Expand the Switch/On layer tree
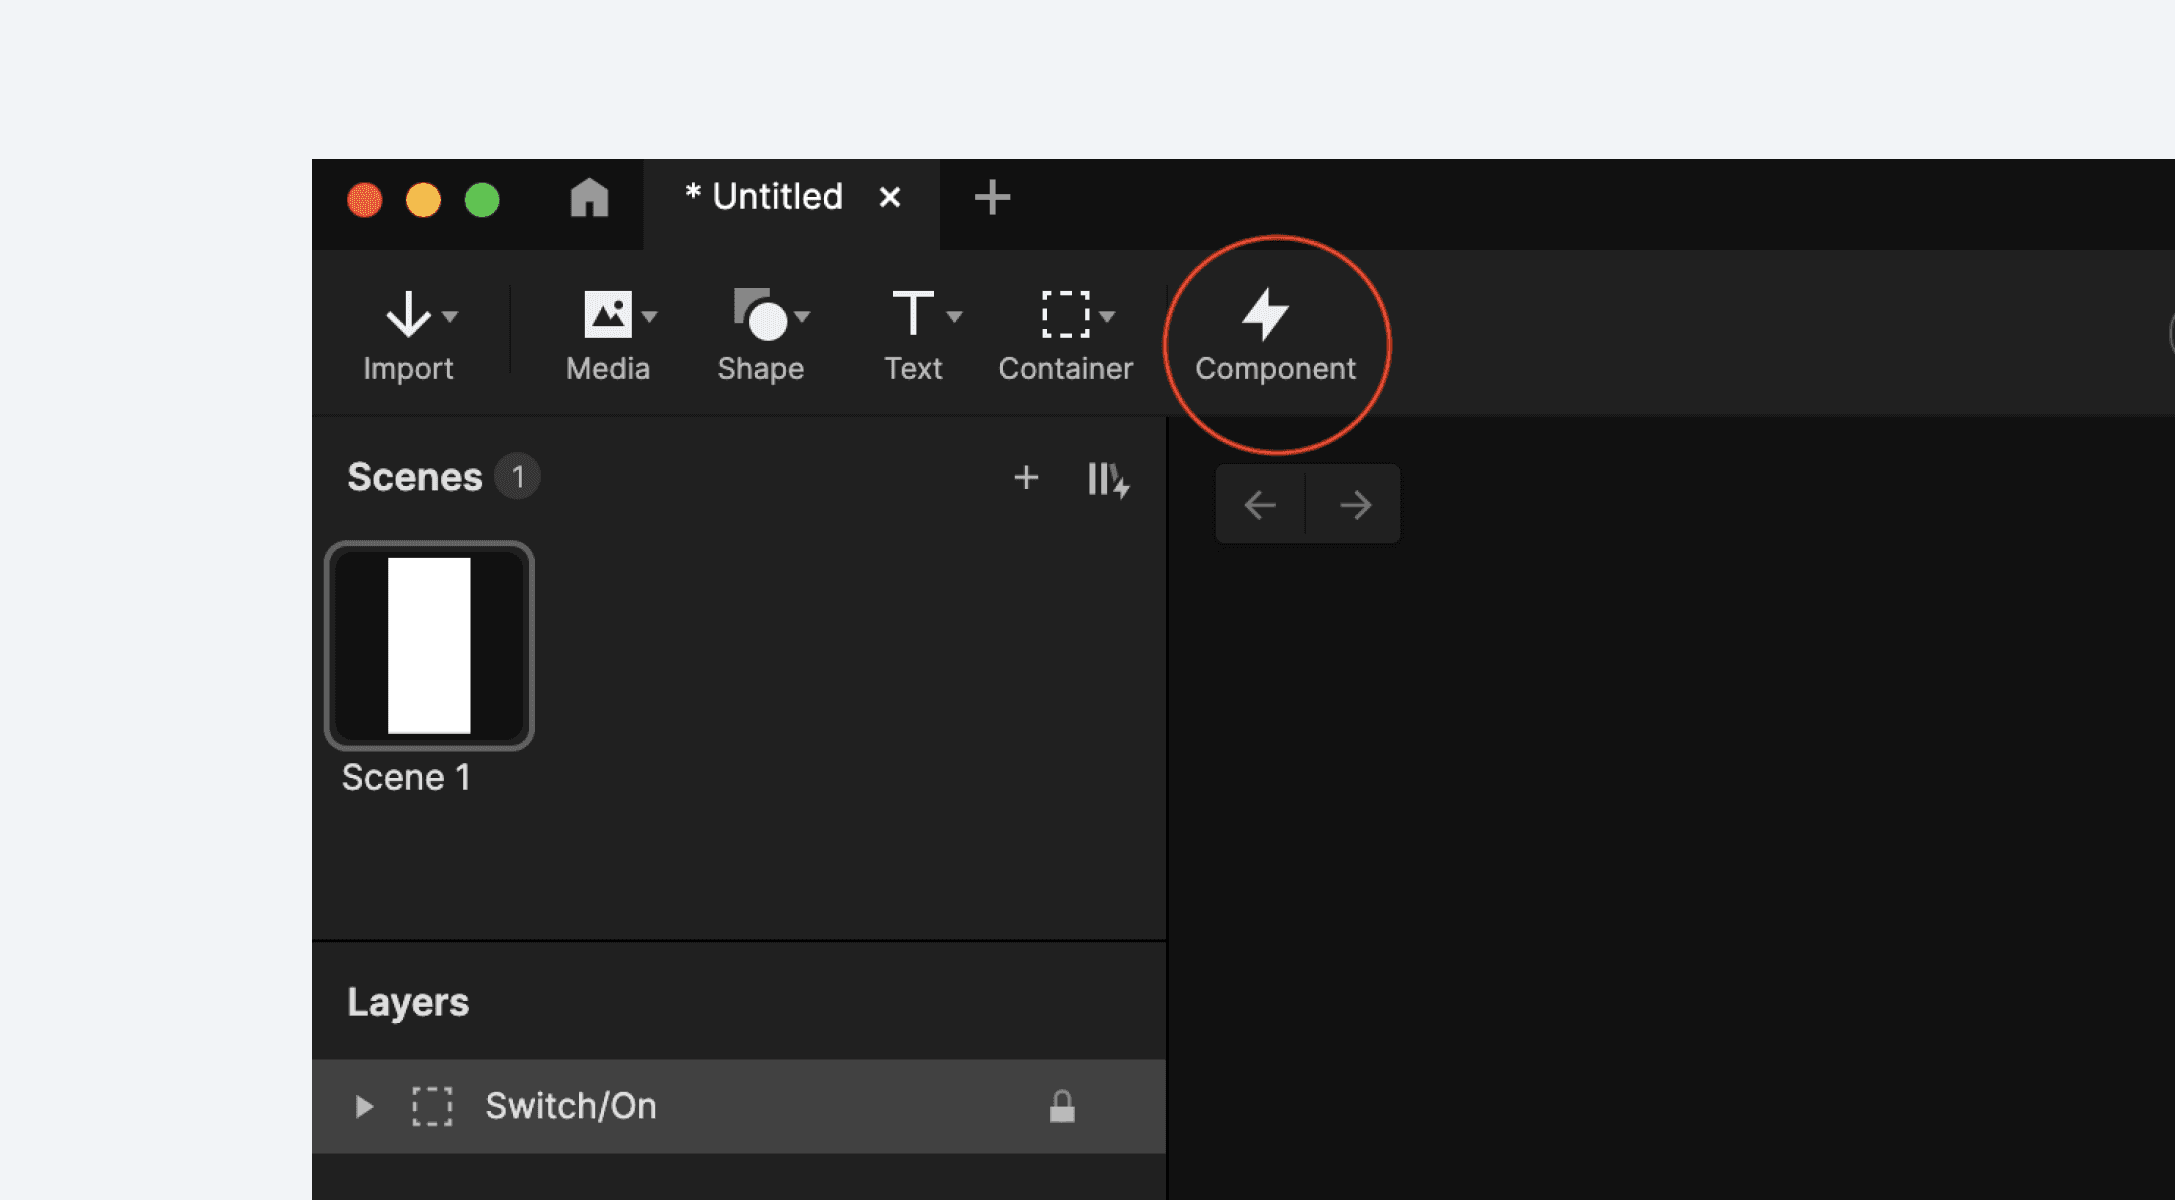The image size is (2175, 1200). (x=363, y=1106)
